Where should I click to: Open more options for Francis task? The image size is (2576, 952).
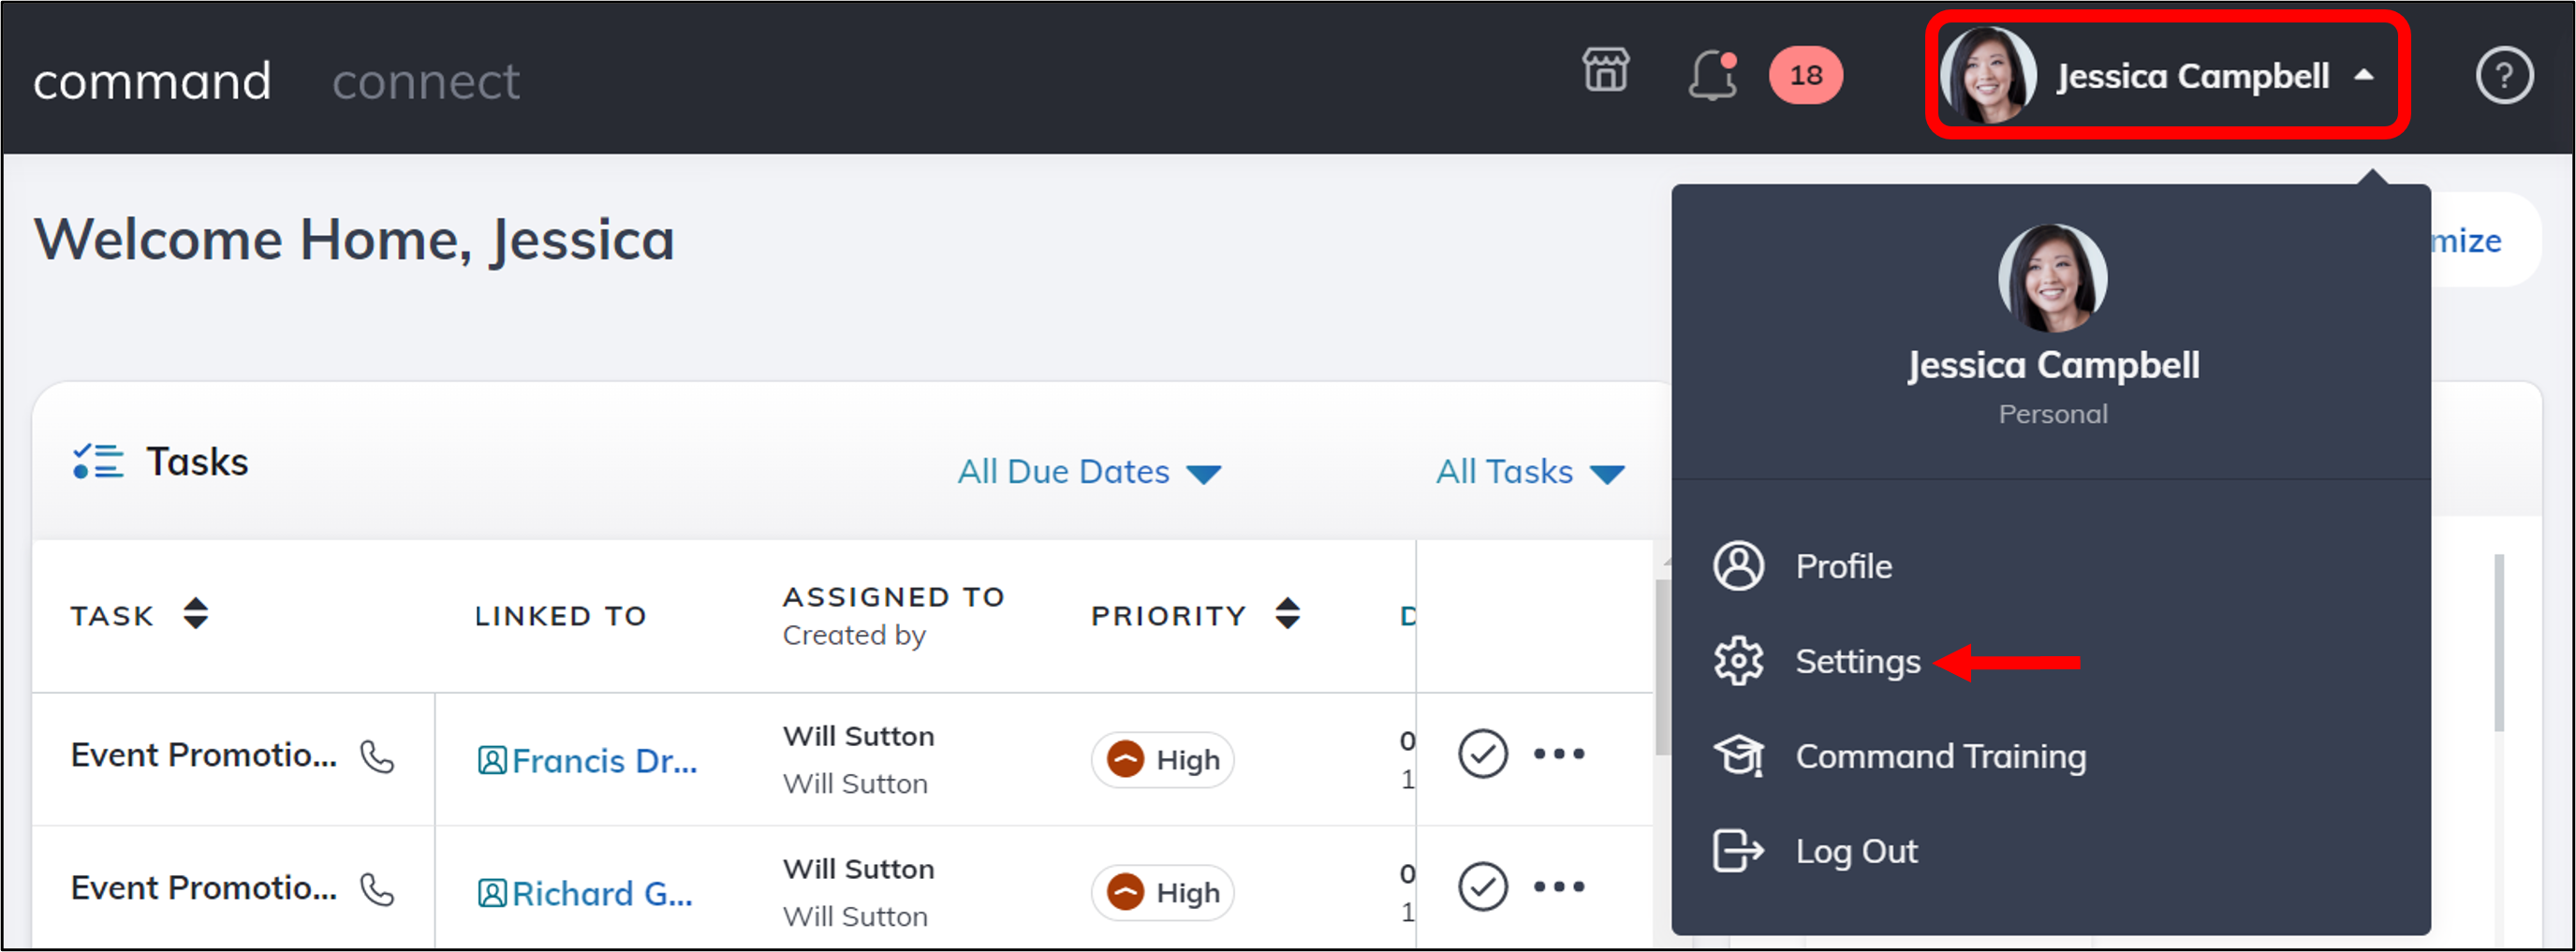click(1559, 754)
